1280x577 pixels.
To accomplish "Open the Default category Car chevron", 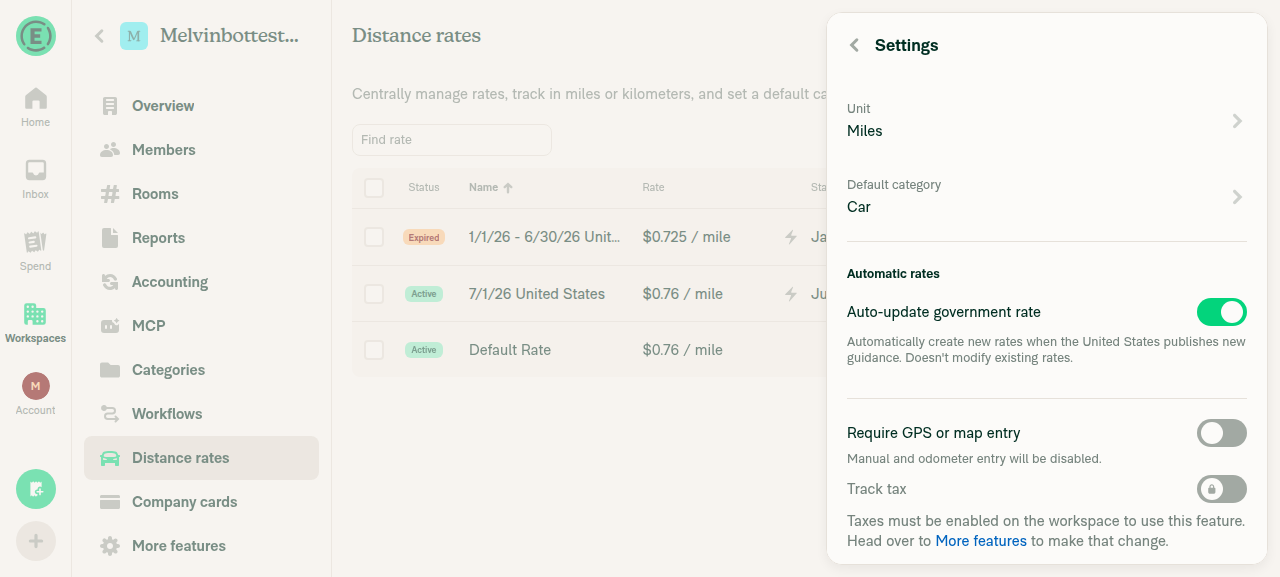I will [1237, 197].
